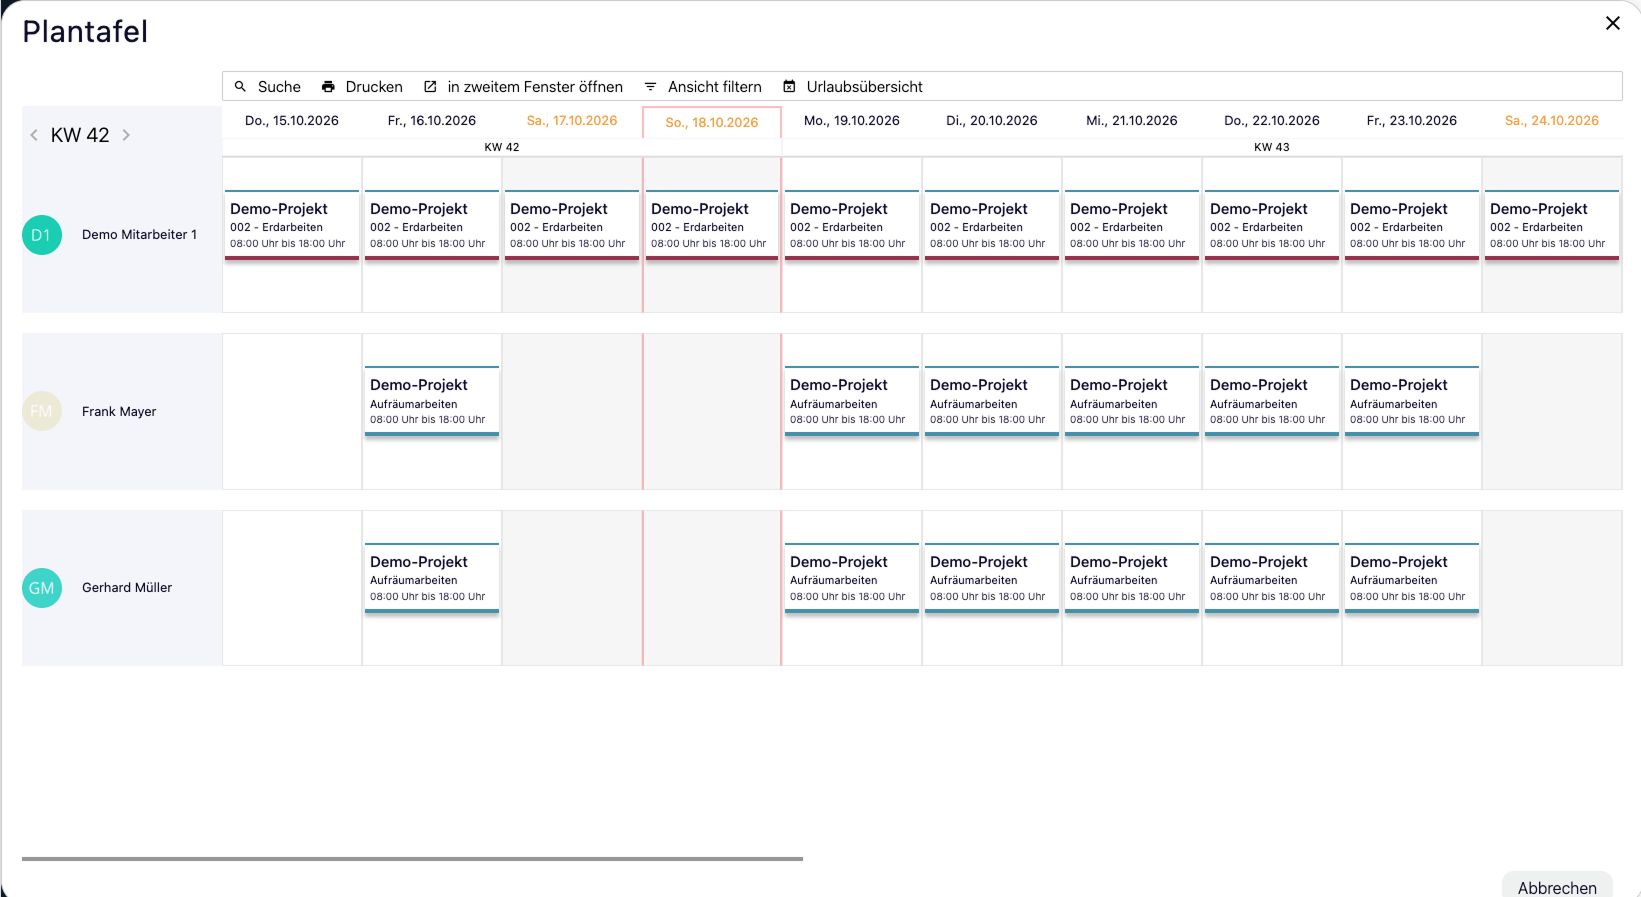1641x897 pixels.
Task: Select the Fr., 16.10.2026 column header
Action: click(432, 121)
